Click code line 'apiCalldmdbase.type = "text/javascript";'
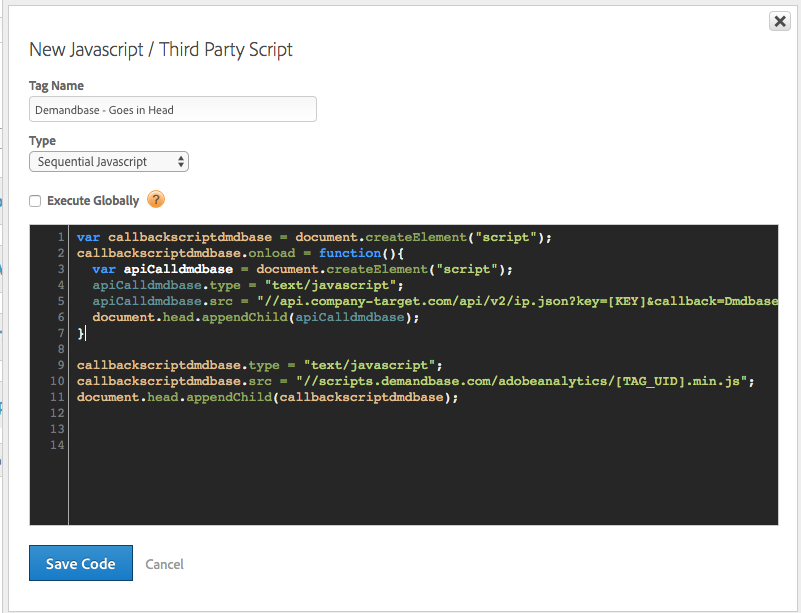This screenshot has width=801, height=613. [248, 285]
